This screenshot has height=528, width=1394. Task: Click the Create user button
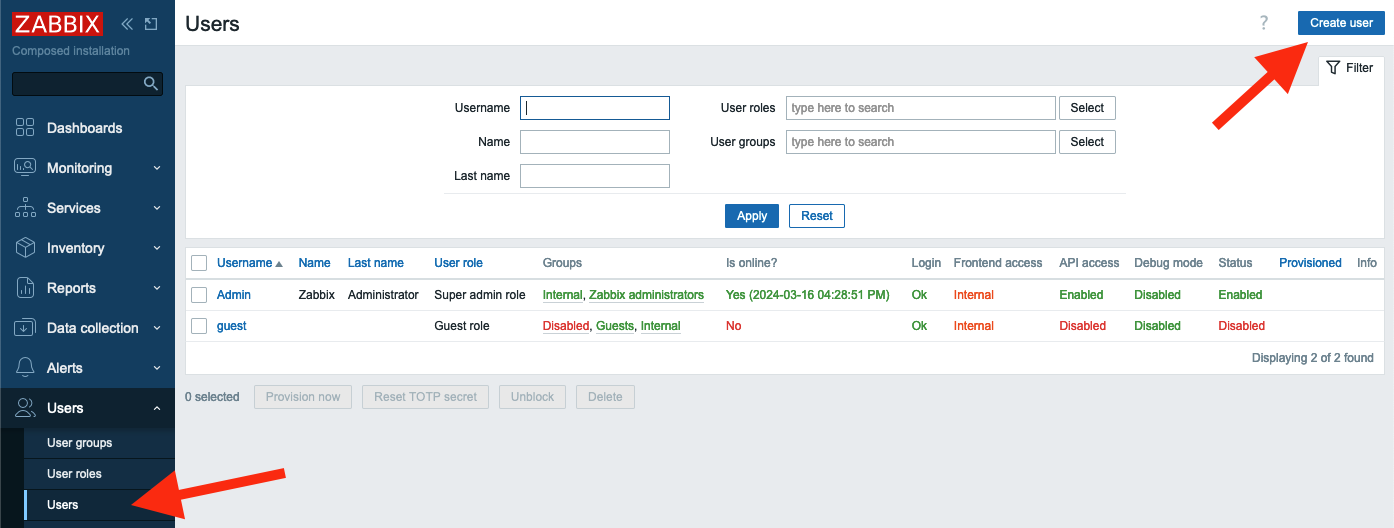pos(1341,23)
